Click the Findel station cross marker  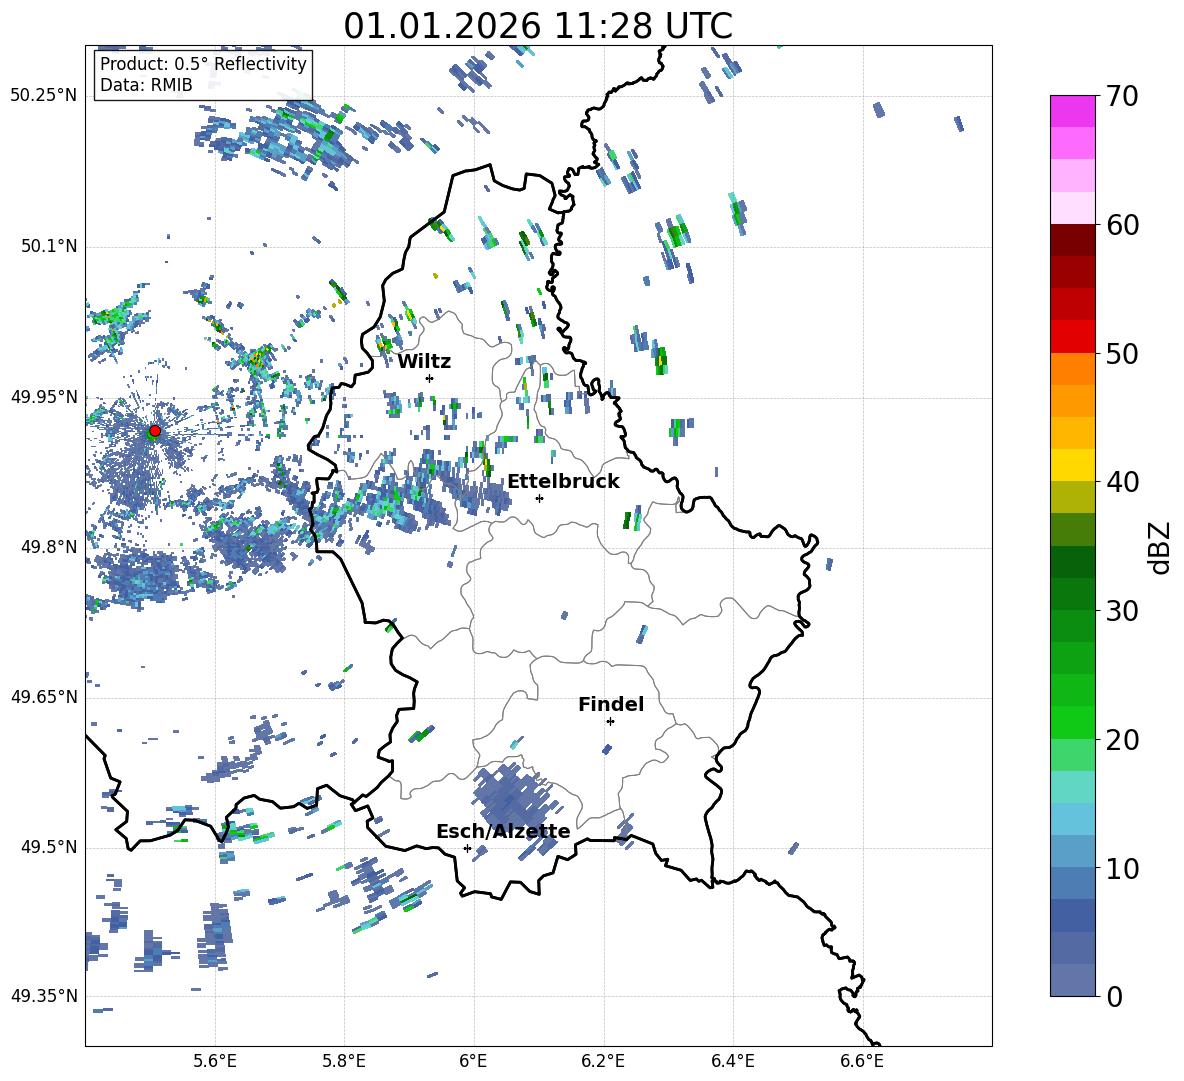point(610,722)
